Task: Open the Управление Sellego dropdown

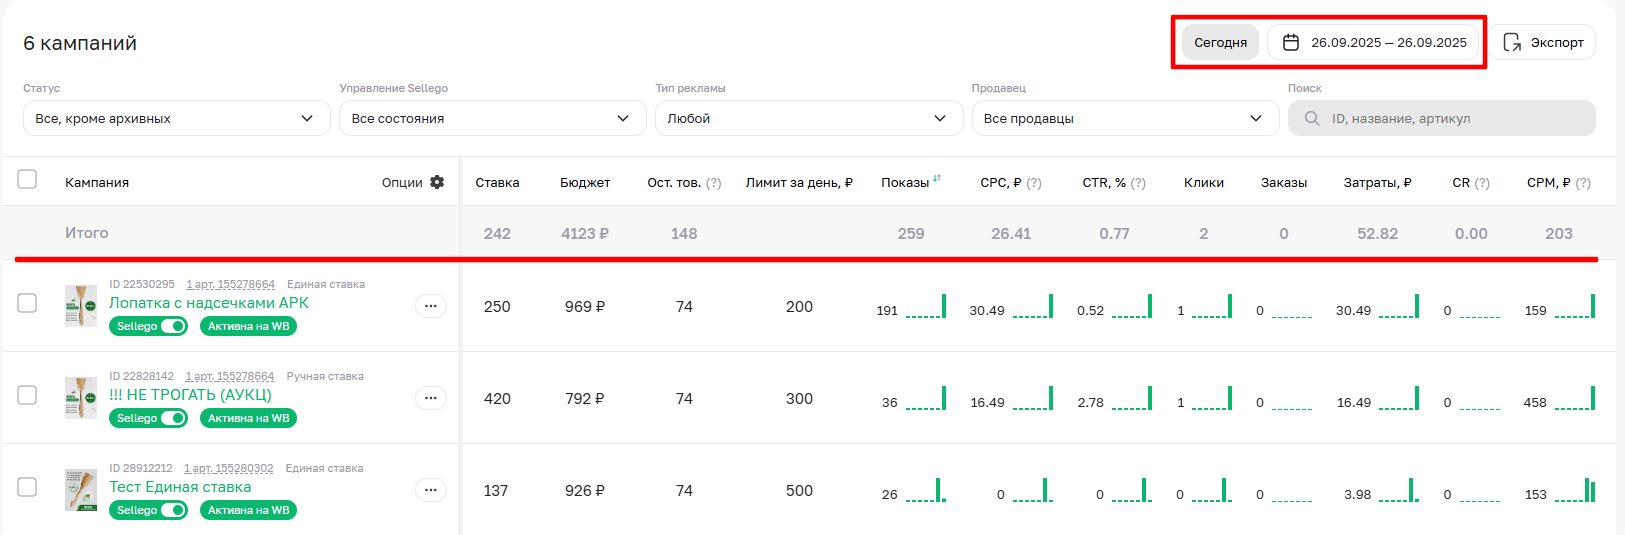Action: pos(492,118)
